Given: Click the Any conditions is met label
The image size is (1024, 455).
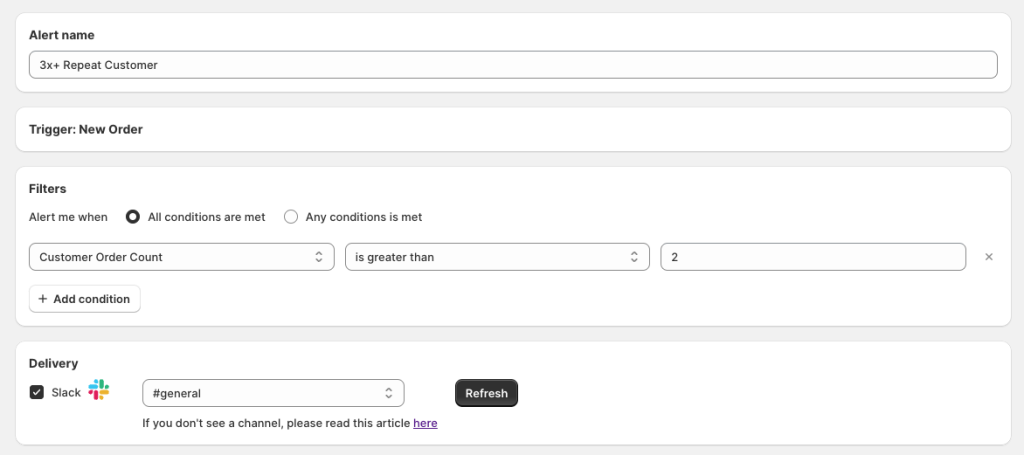Looking at the screenshot, I should 364,217.
